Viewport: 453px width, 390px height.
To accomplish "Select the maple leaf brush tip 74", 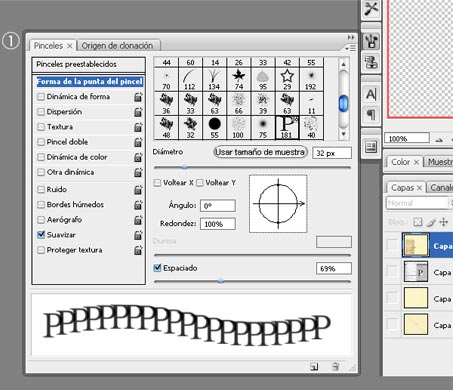I will coord(239,79).
